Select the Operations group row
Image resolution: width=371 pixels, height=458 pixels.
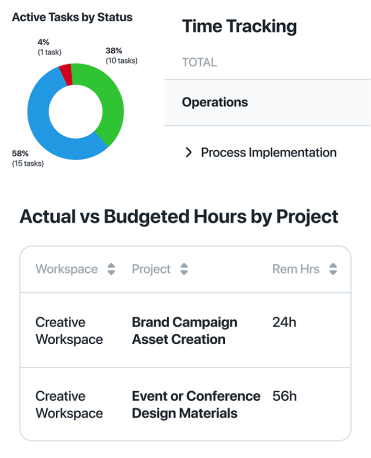tap(267, 102)
